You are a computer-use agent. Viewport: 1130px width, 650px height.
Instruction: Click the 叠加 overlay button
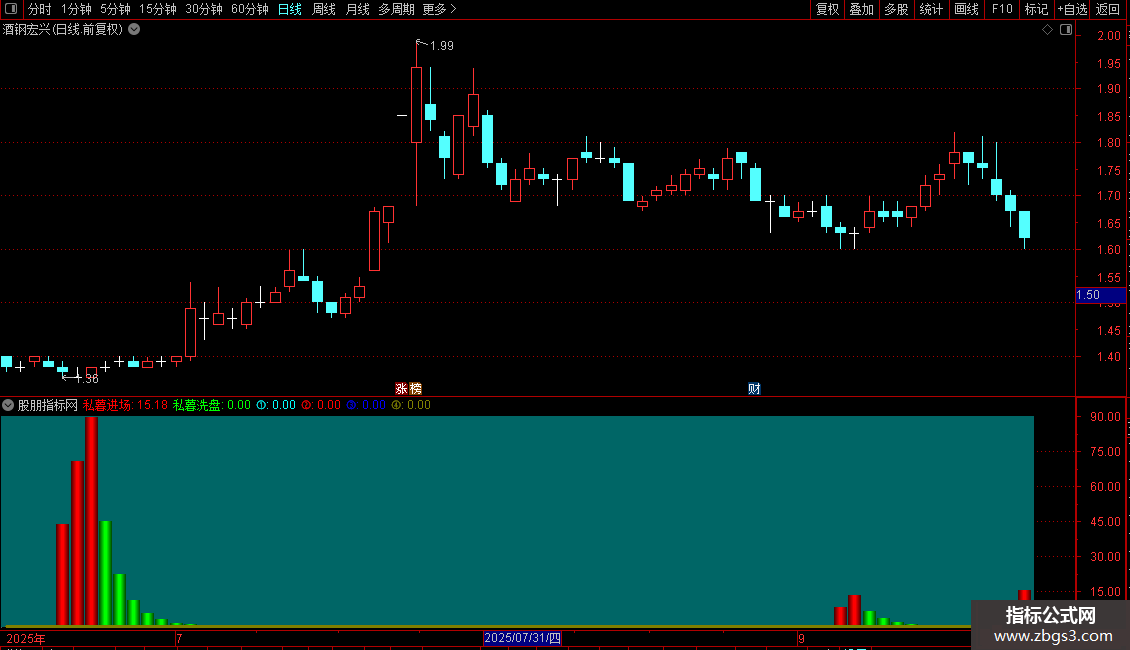(x=861, y=9)
